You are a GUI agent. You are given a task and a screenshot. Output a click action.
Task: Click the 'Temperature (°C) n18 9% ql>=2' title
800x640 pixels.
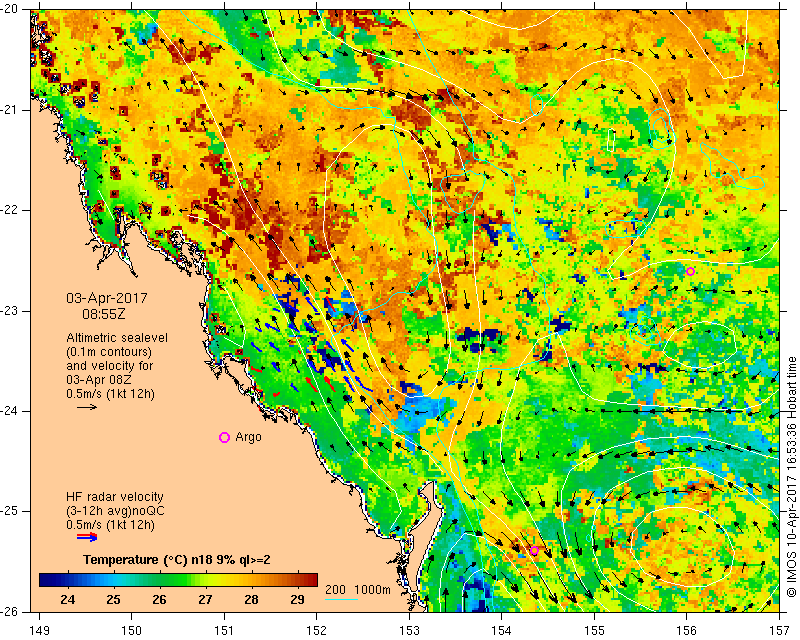coord(177,560)
